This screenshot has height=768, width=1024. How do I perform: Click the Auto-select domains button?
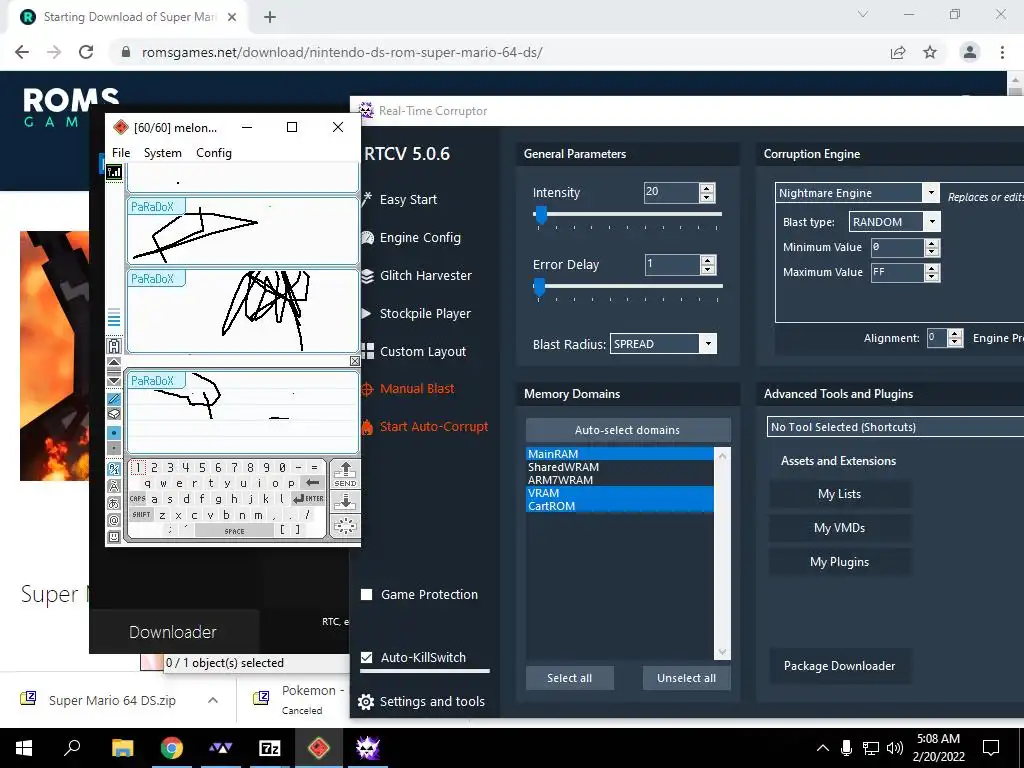(x=628, y=430)
